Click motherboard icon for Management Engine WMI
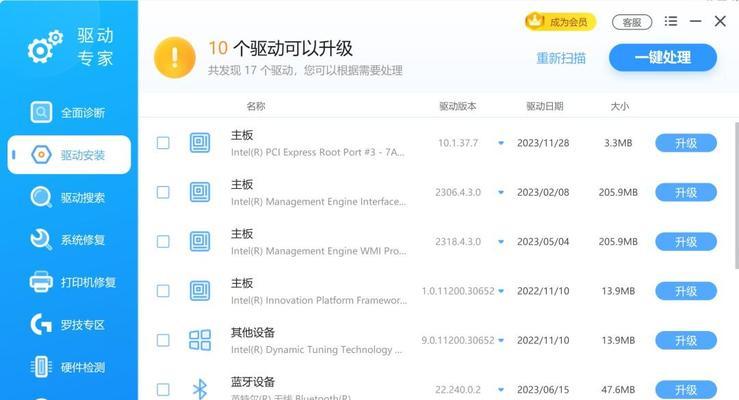 tap(200, 241)
